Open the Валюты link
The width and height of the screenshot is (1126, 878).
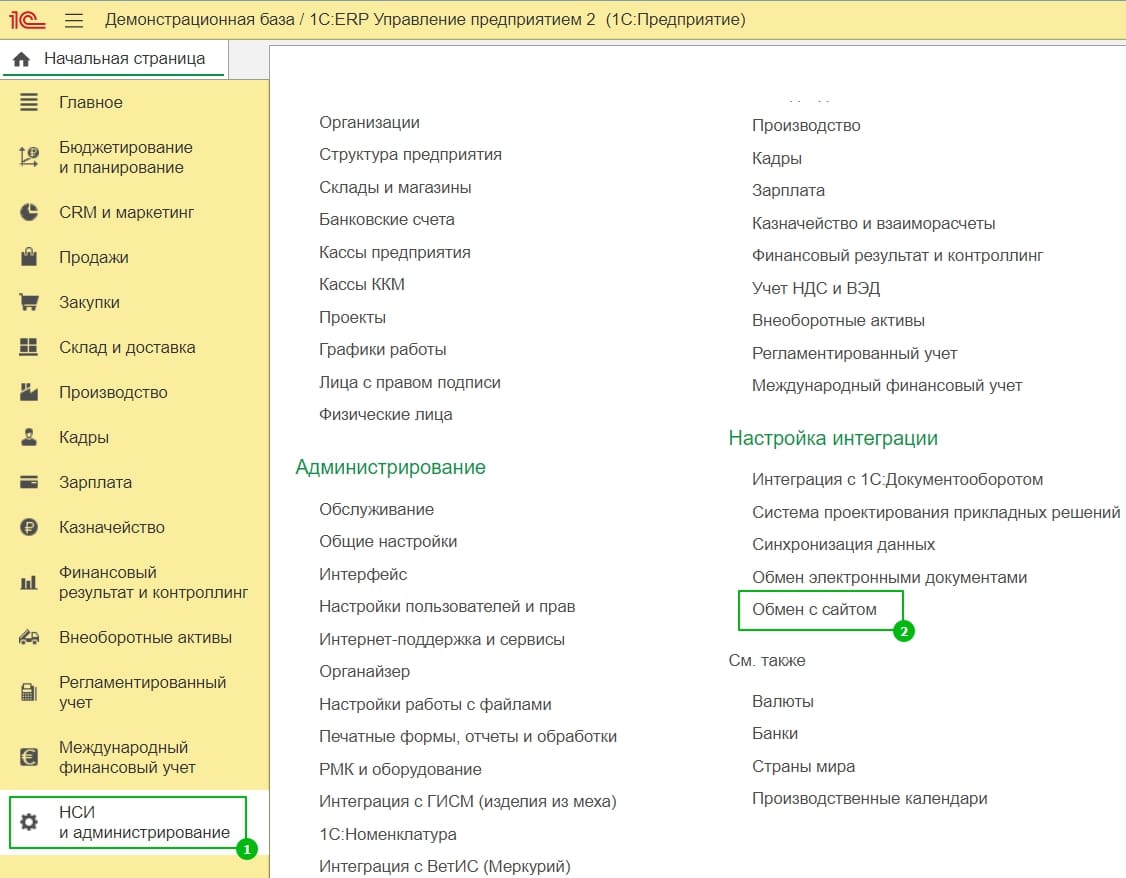782,701
